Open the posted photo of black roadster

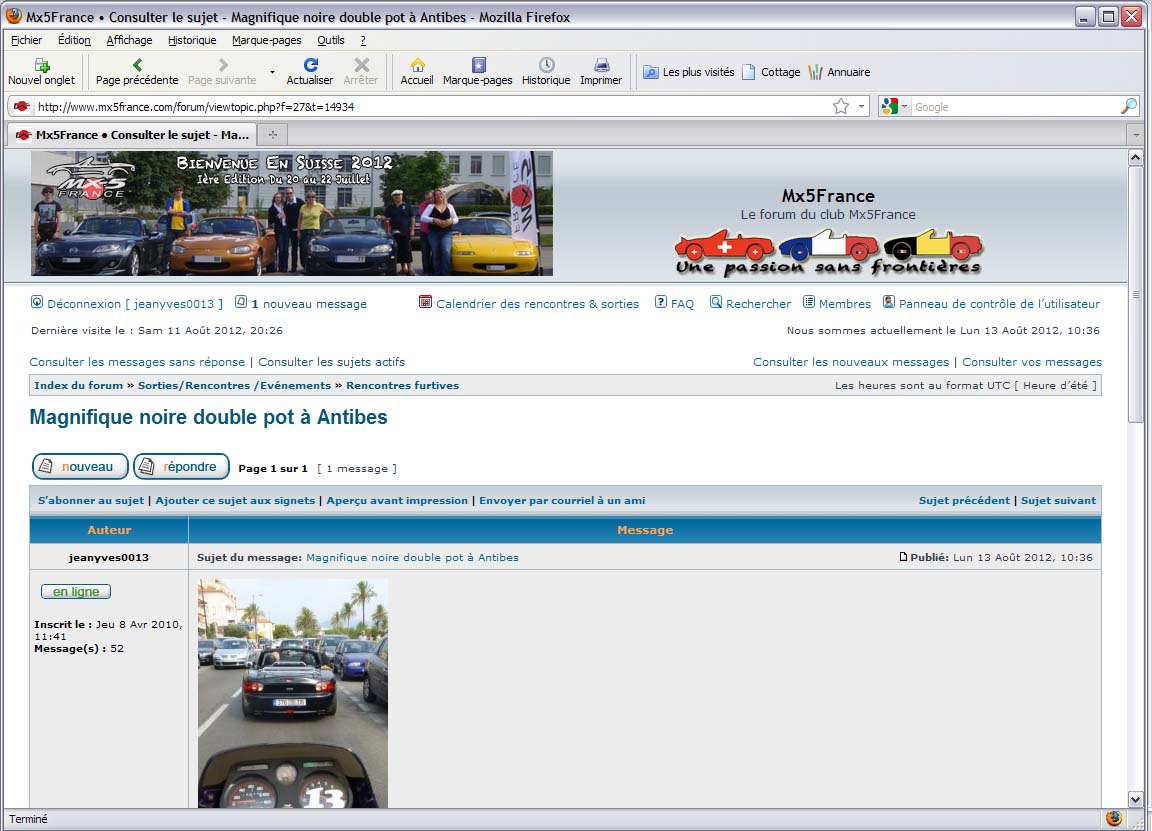coord(292,693)
